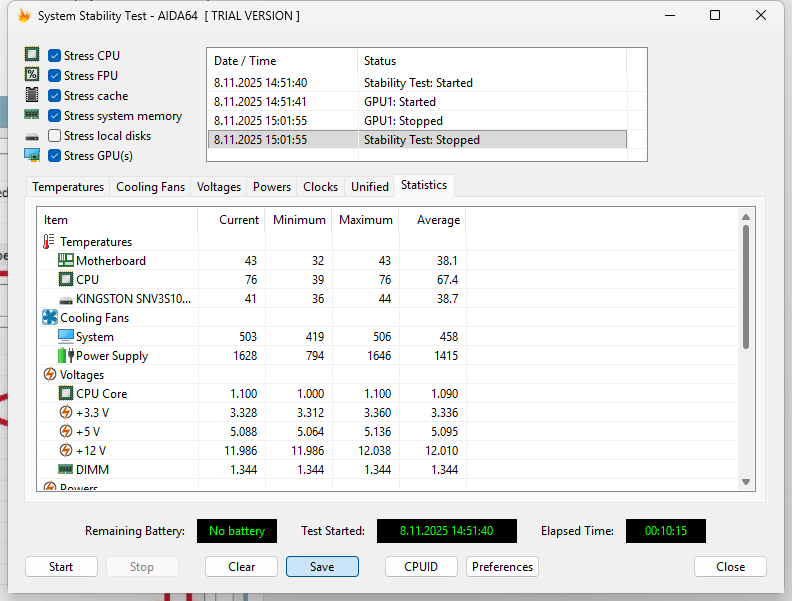Open the Voltages tab

pos(219,187)
